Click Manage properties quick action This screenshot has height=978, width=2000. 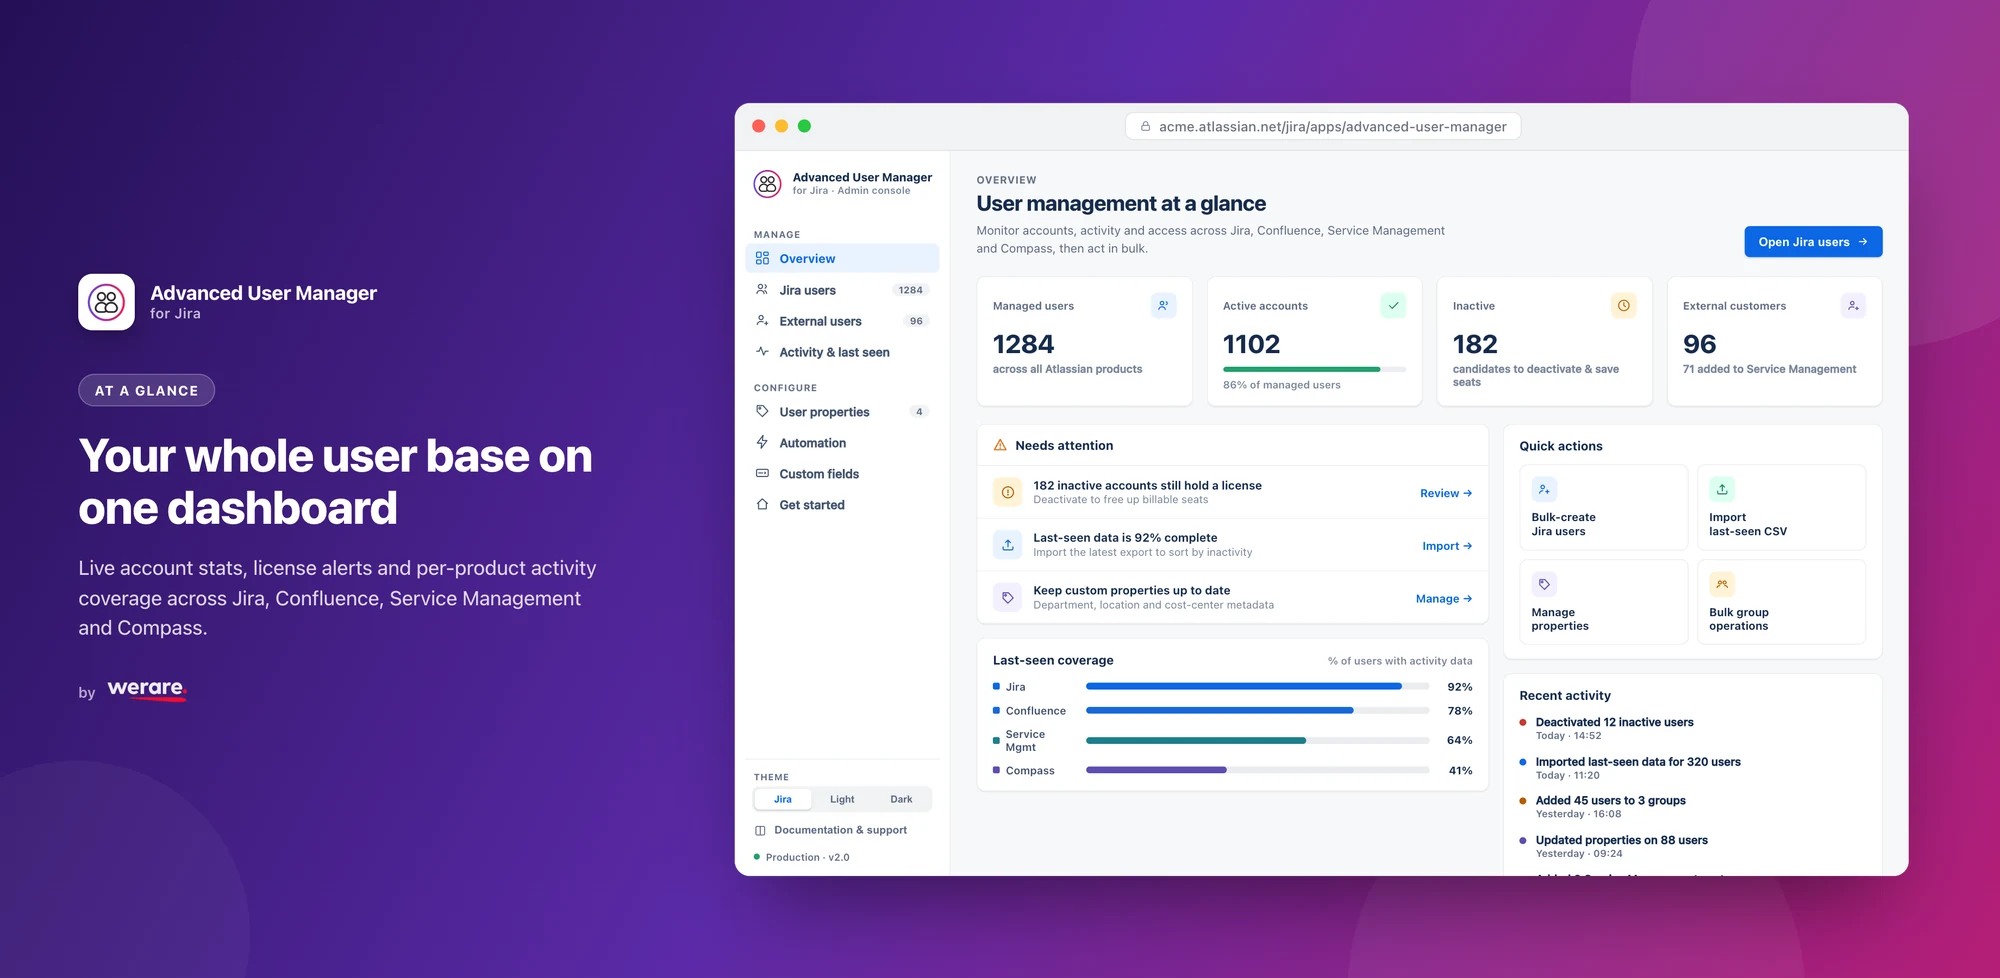click(x=1603, y=602)
